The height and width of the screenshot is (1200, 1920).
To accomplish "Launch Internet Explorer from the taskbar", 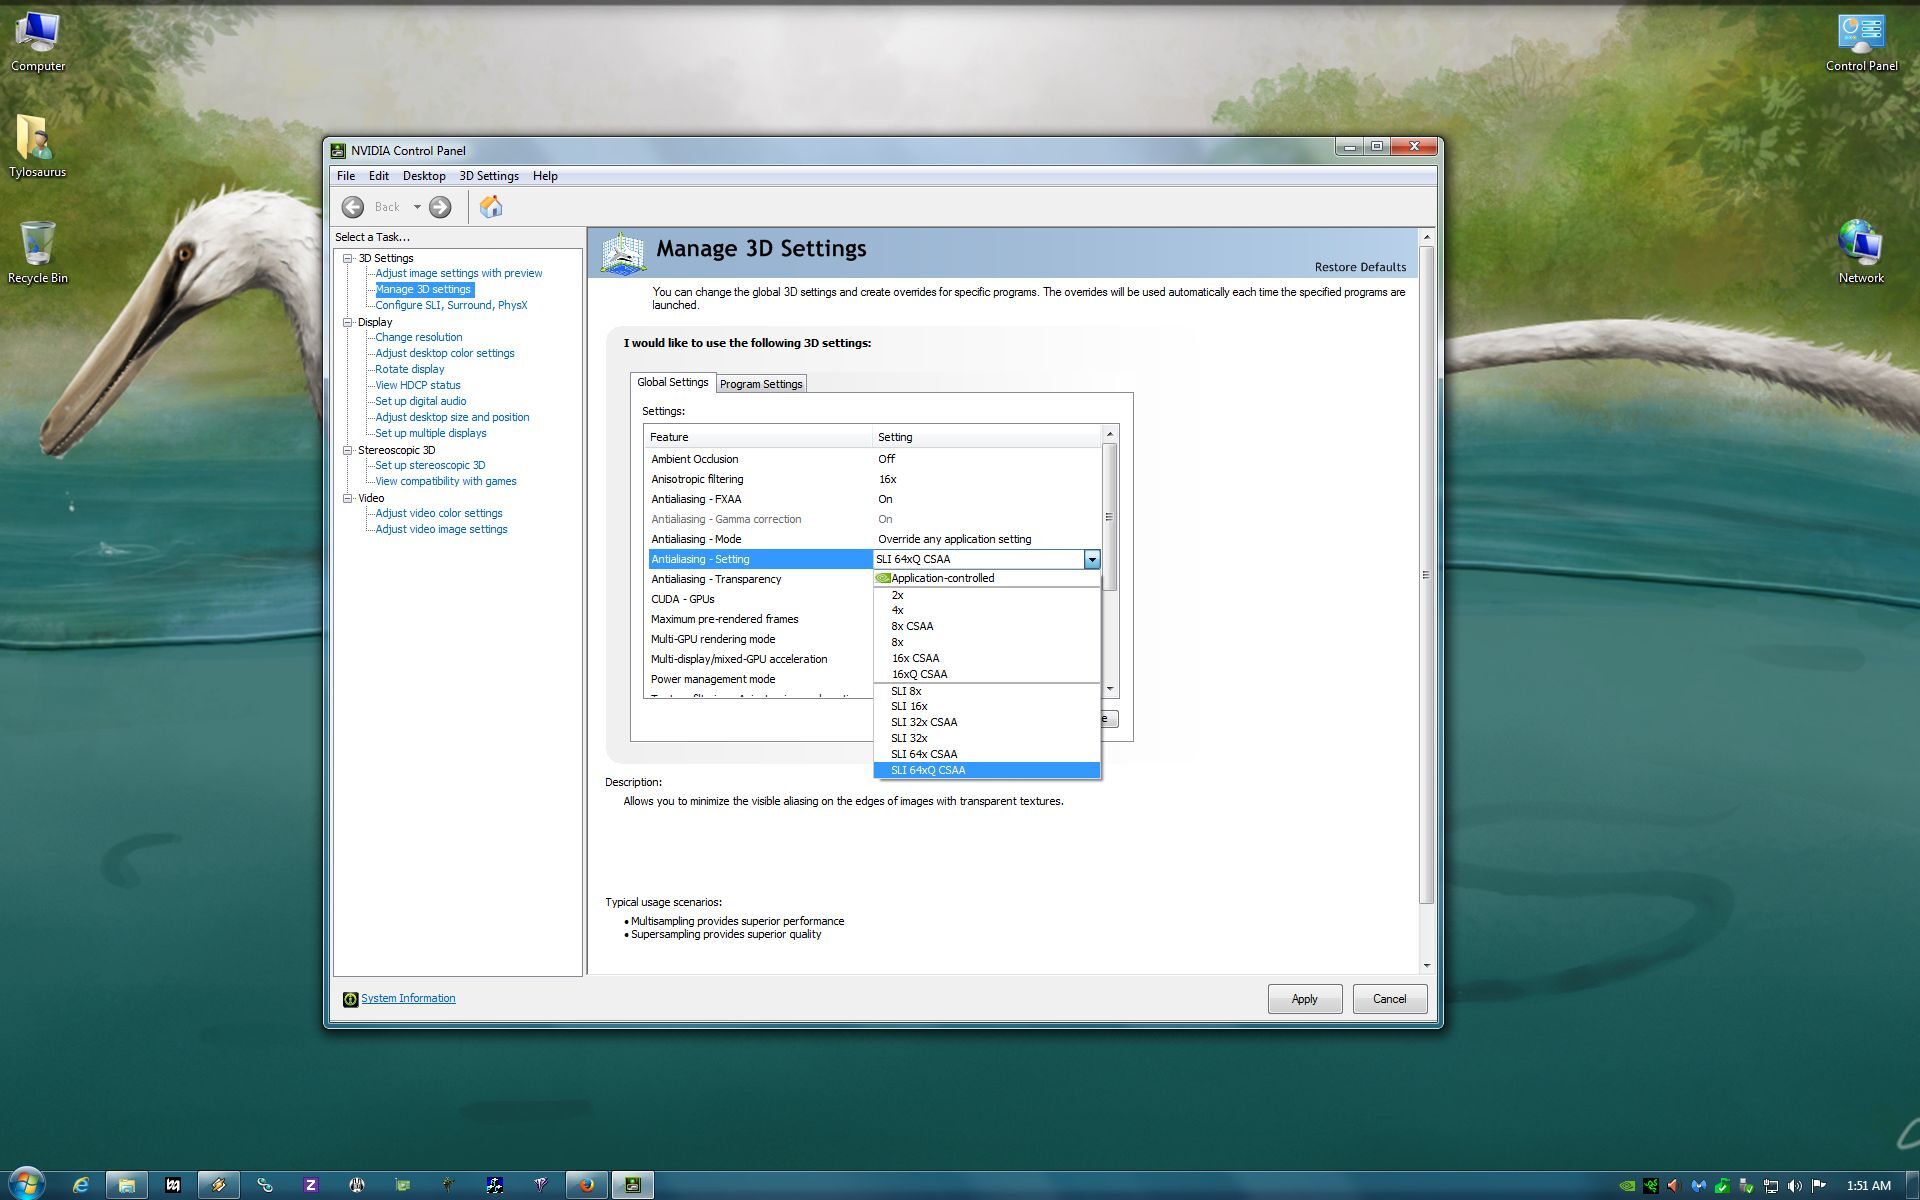I will tap(80, 1185).
